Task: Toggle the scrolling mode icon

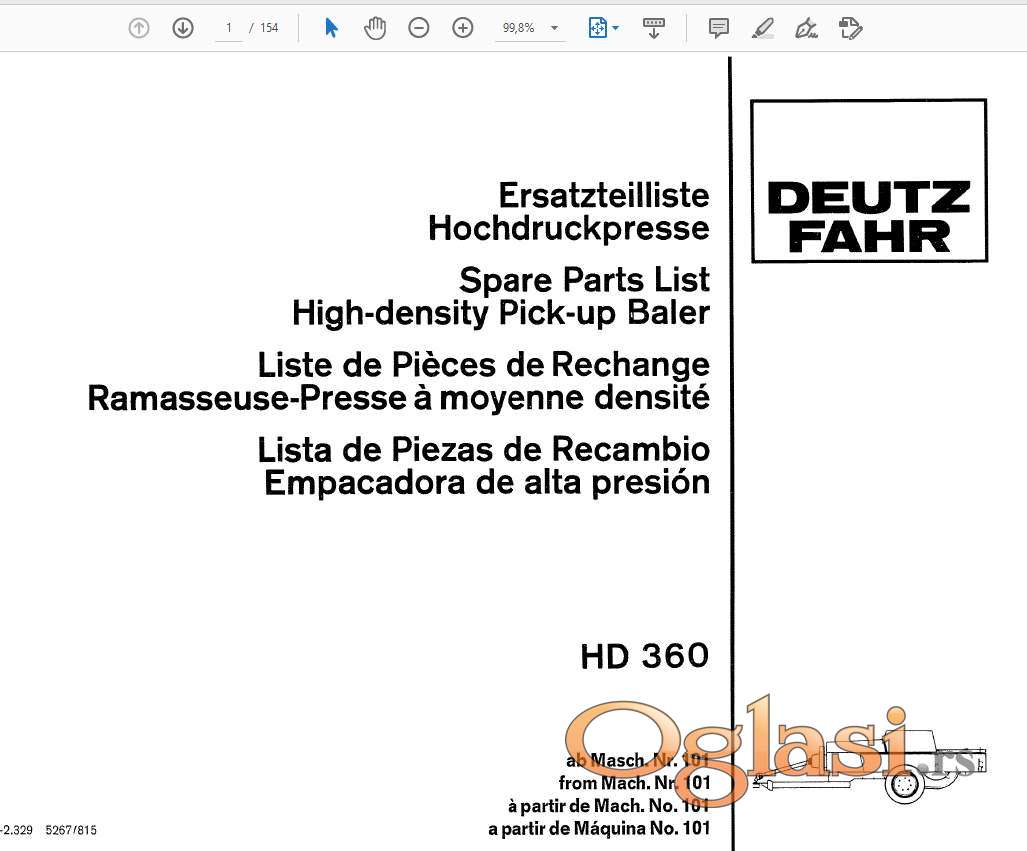Action: coord(654,28)
